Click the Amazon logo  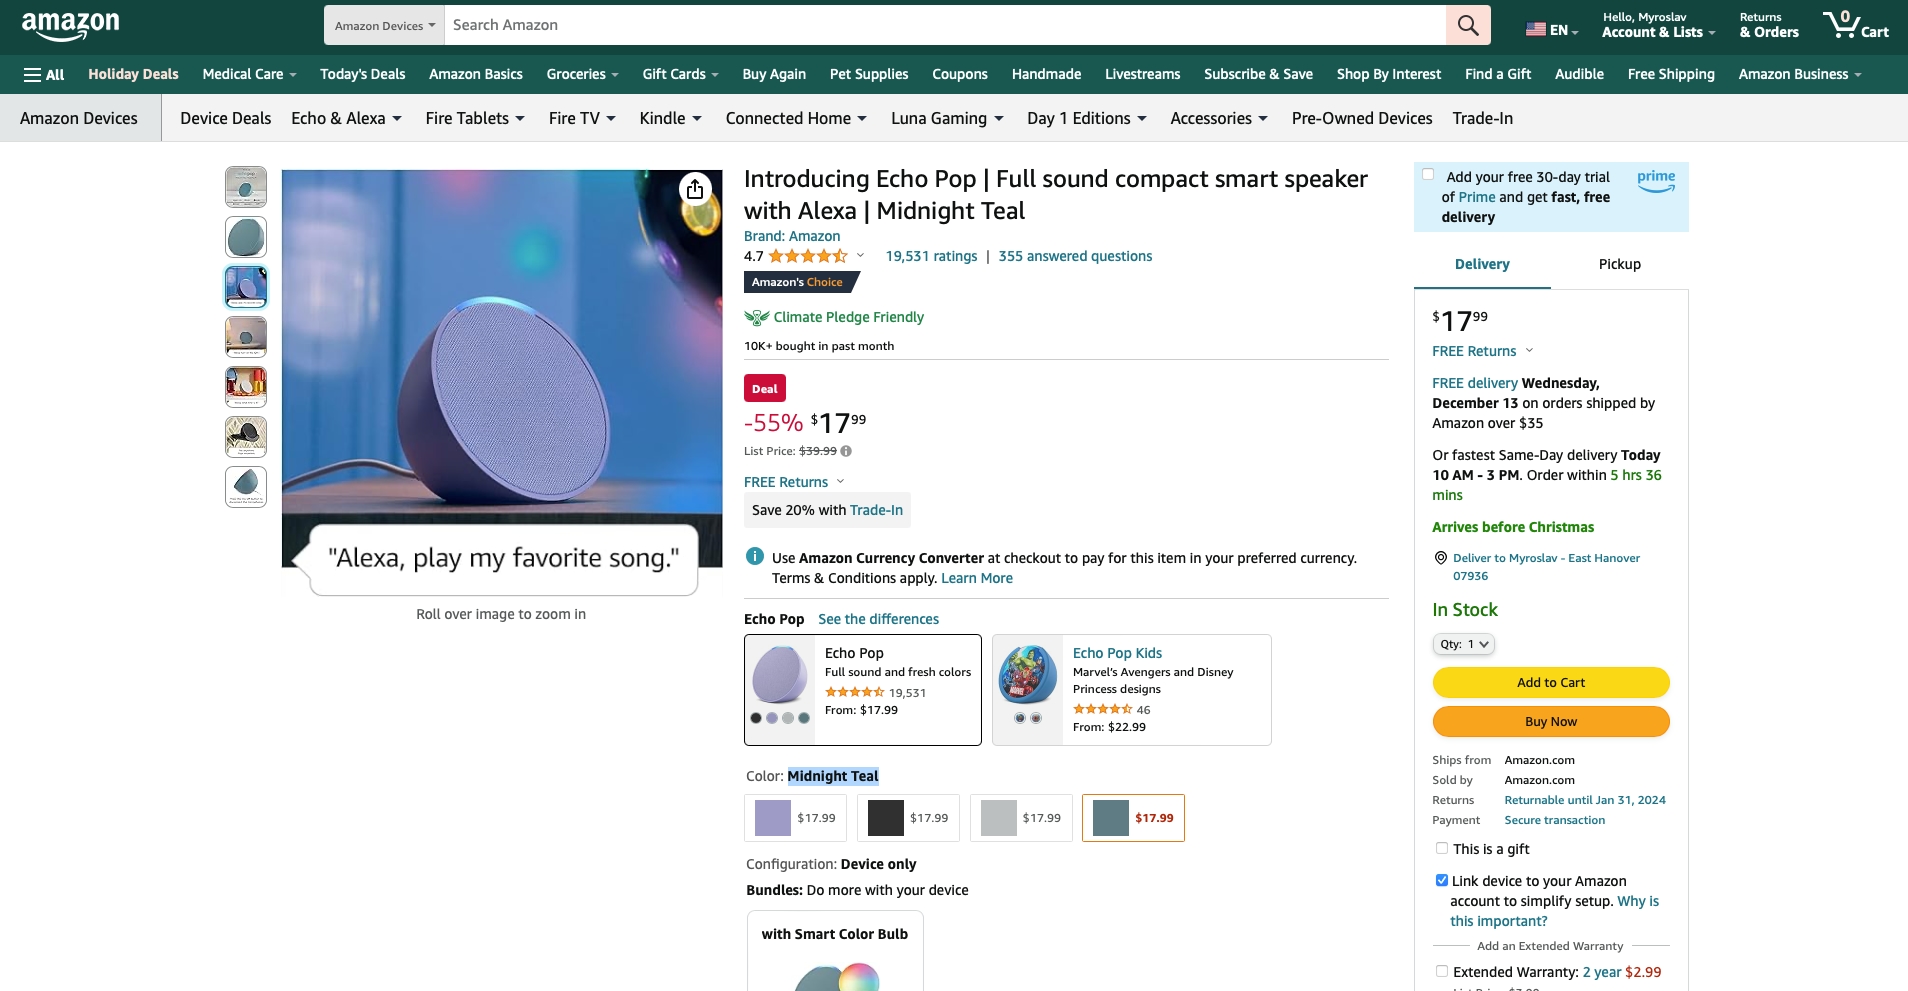(70, 25)
